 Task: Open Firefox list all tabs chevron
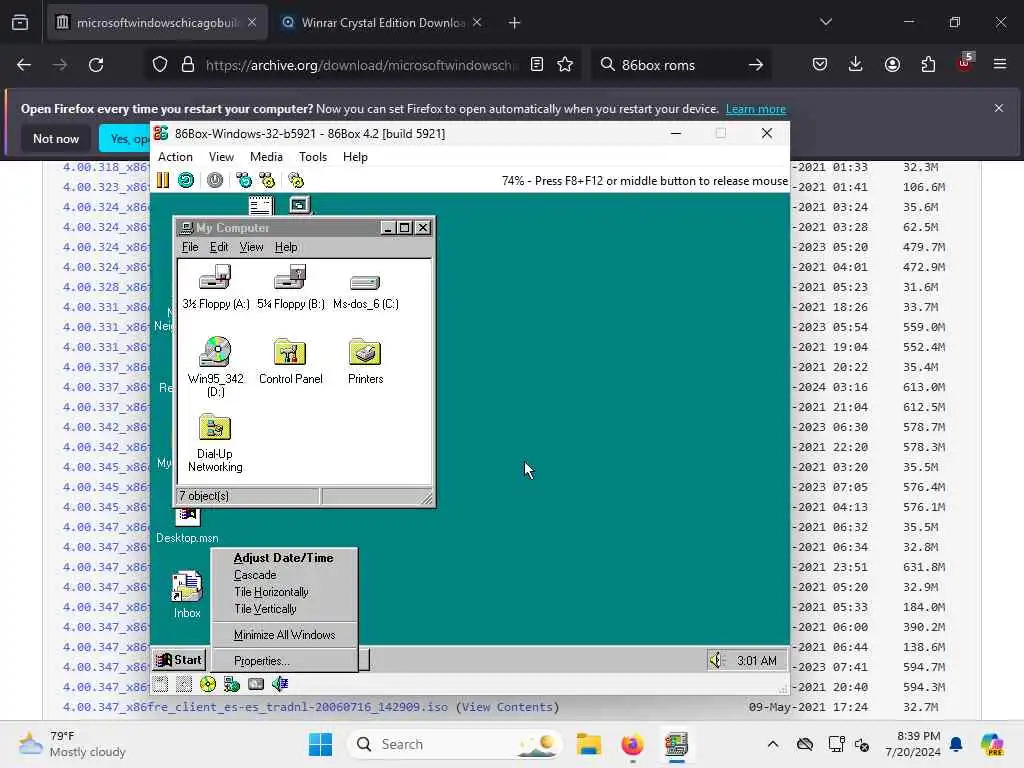(x=825, y=22)
